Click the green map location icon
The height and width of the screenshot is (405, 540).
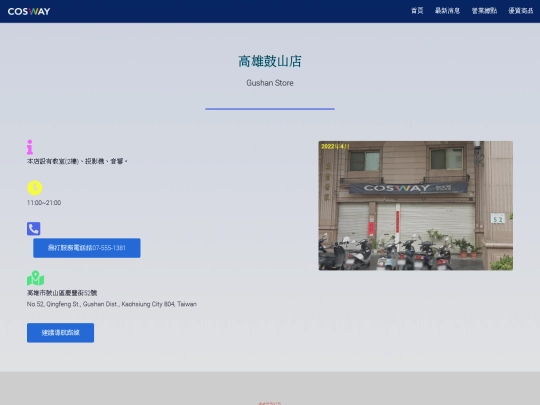(x=35, y=278)
